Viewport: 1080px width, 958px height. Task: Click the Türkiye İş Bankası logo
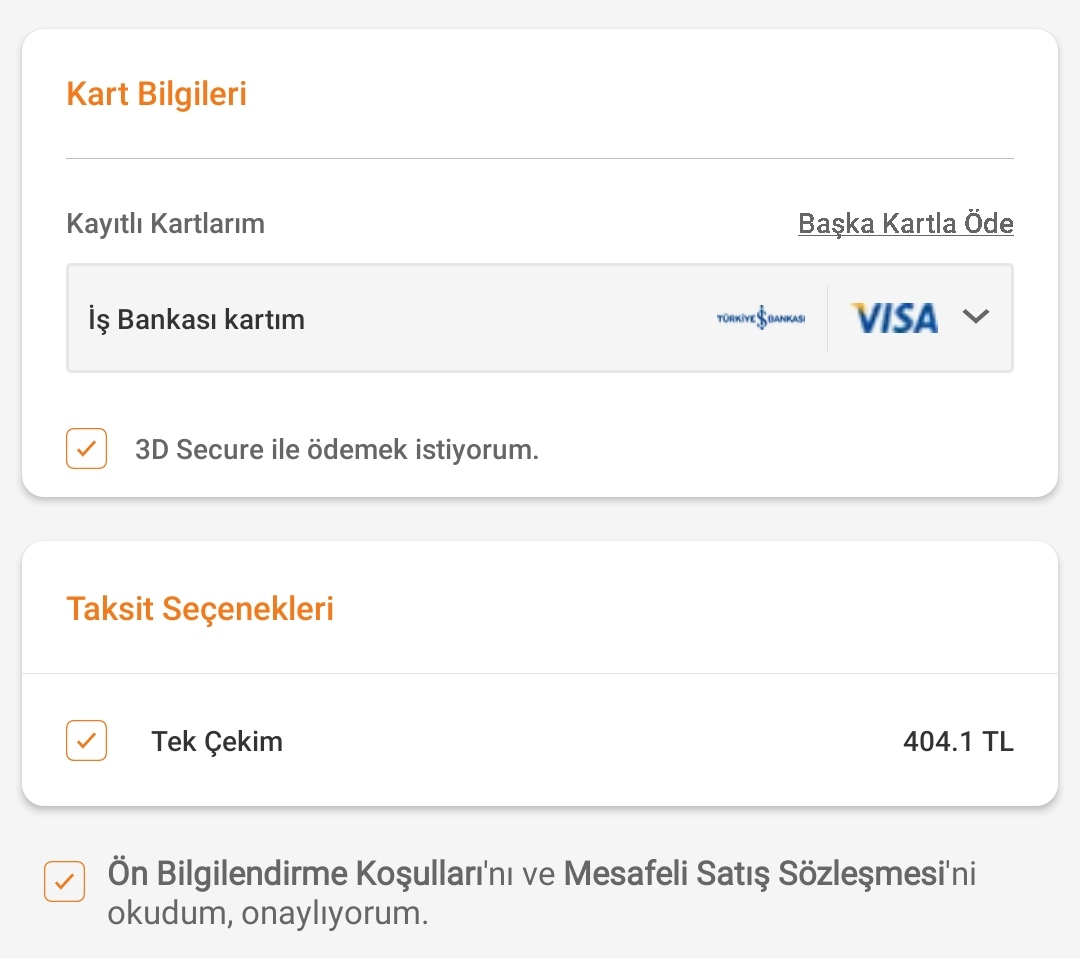(x=760, y=318)
